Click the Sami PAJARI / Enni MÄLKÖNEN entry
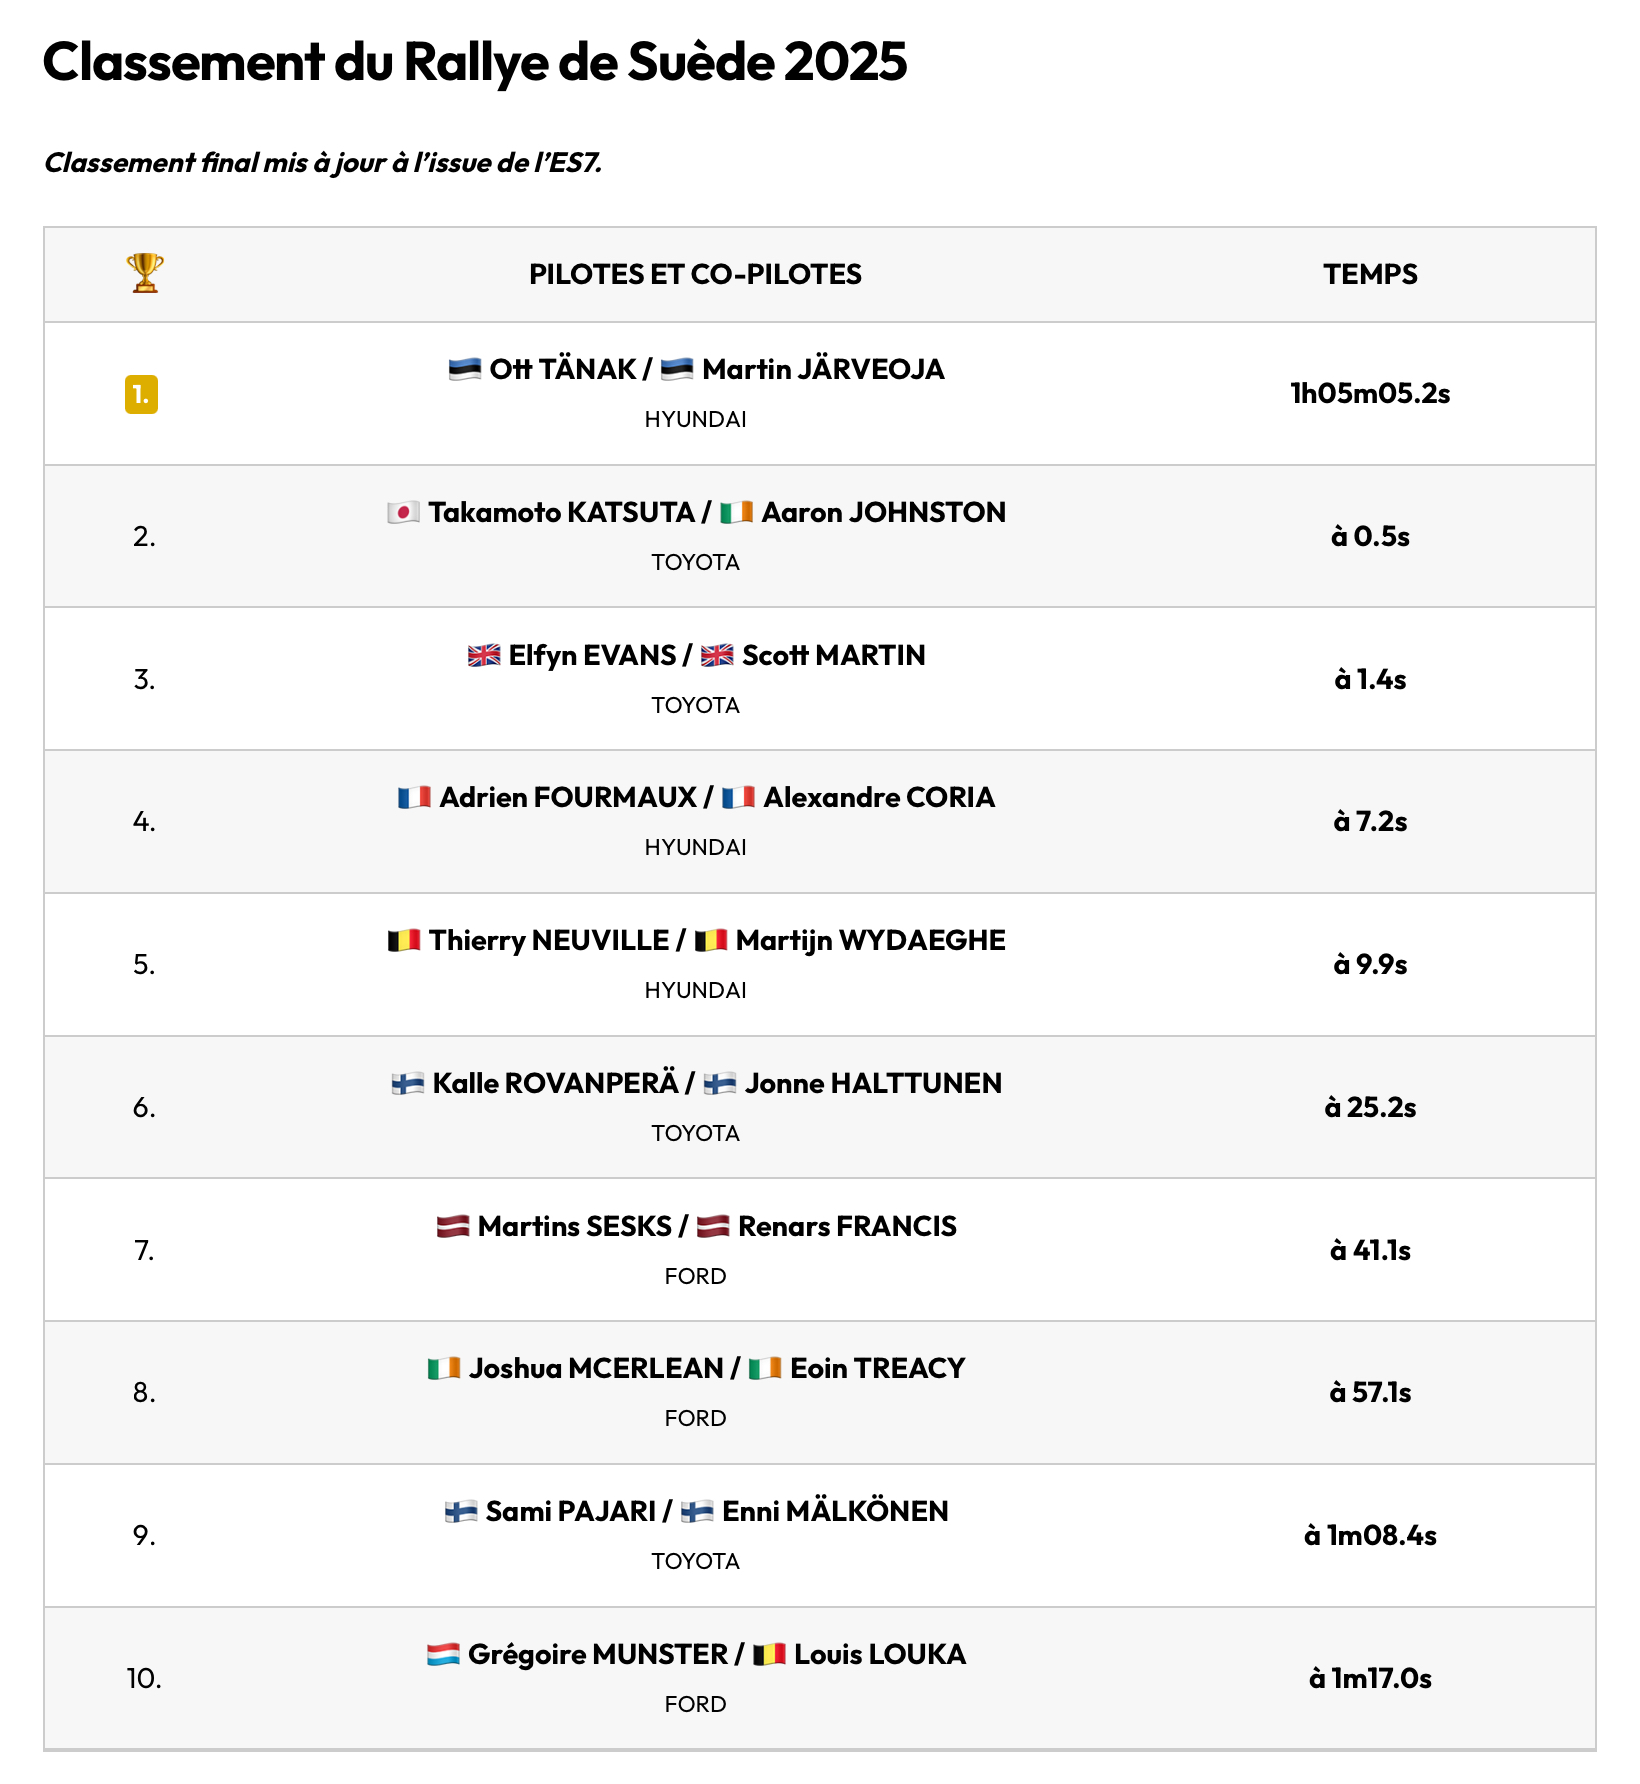Image resolution: width=1640 pixels, height=1784 pixels. pos(696,1512)
